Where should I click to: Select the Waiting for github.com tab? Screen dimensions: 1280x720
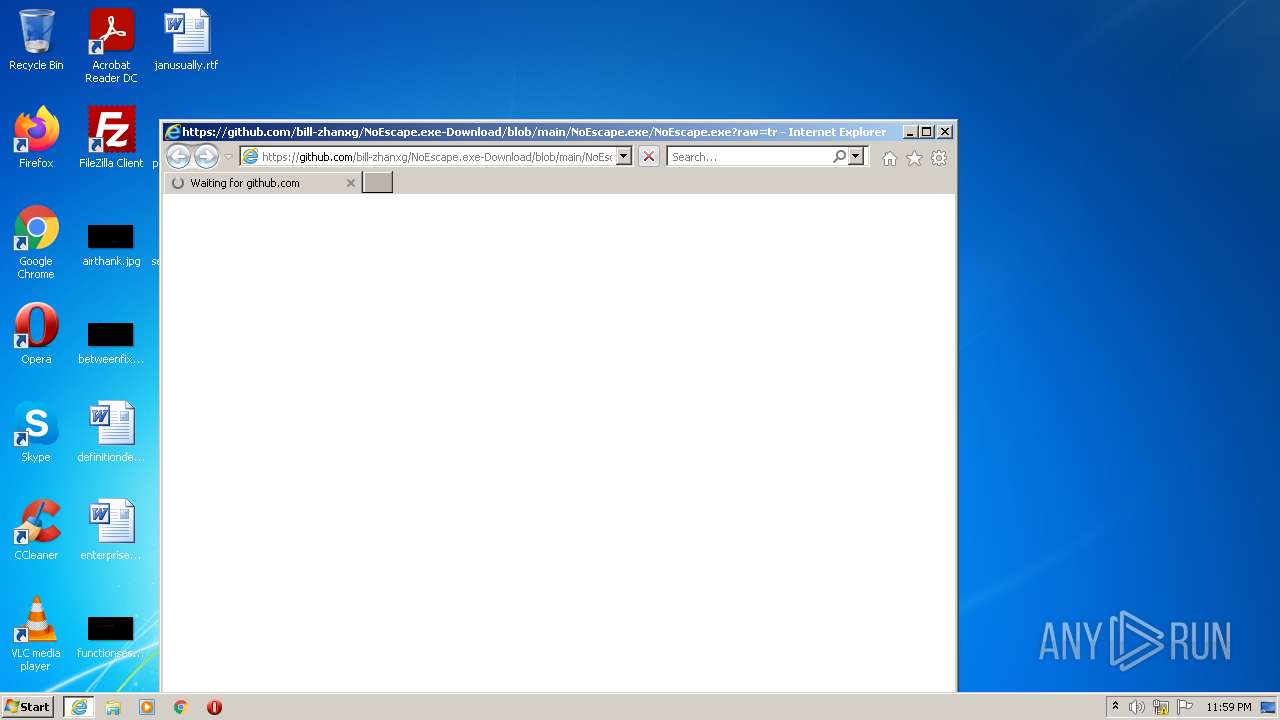click(x=262, y=183)
